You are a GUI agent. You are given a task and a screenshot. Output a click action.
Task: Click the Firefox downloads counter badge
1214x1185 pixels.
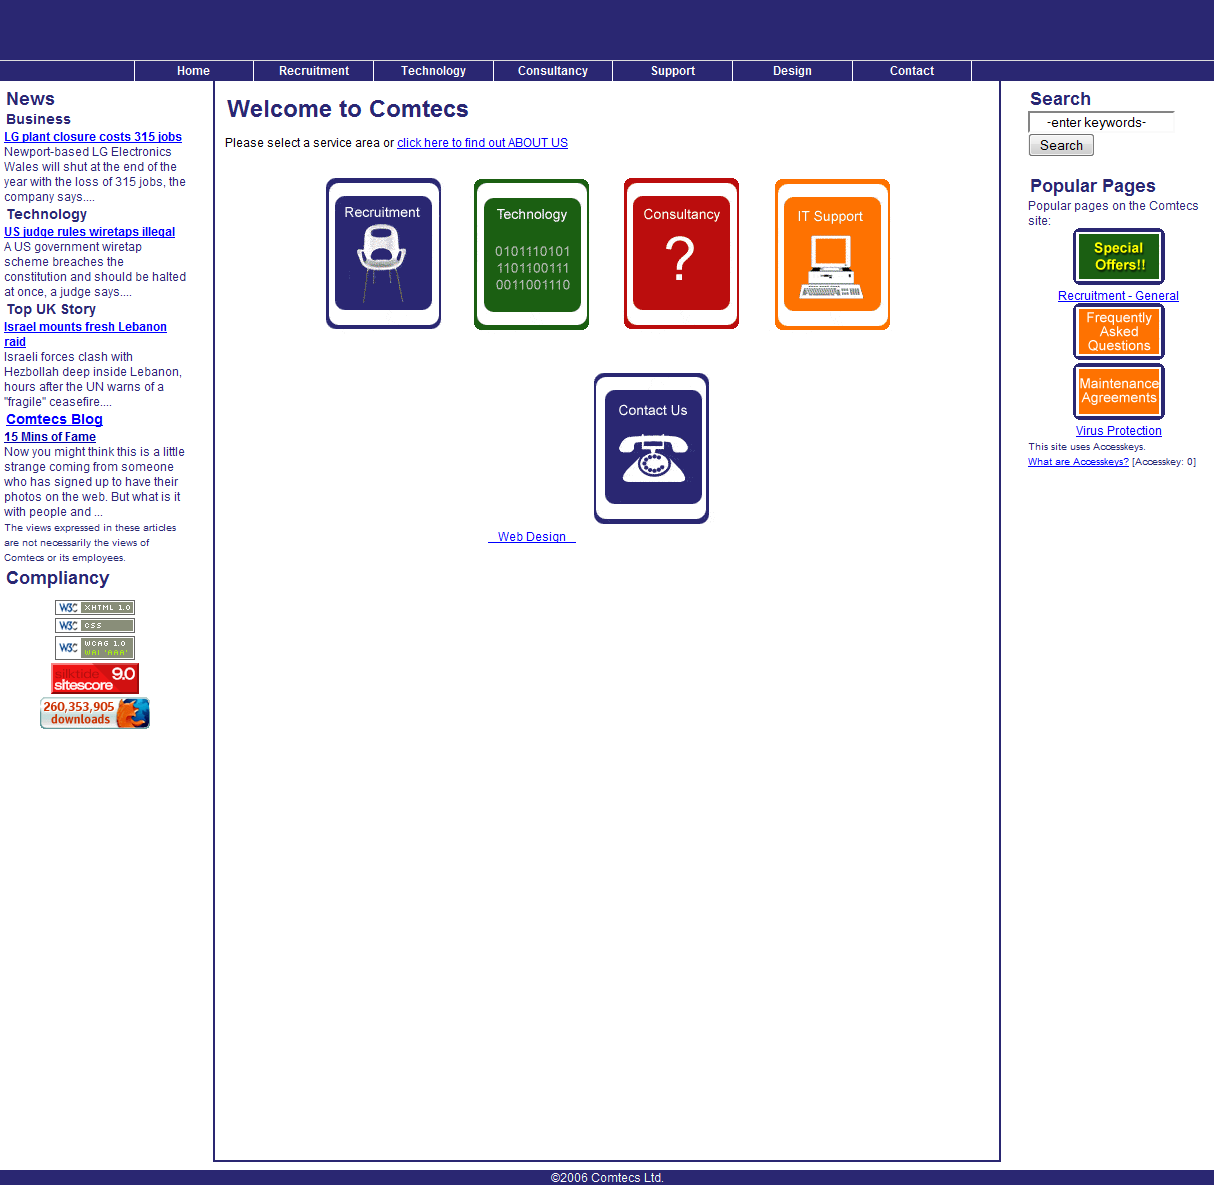click(95, 713)
